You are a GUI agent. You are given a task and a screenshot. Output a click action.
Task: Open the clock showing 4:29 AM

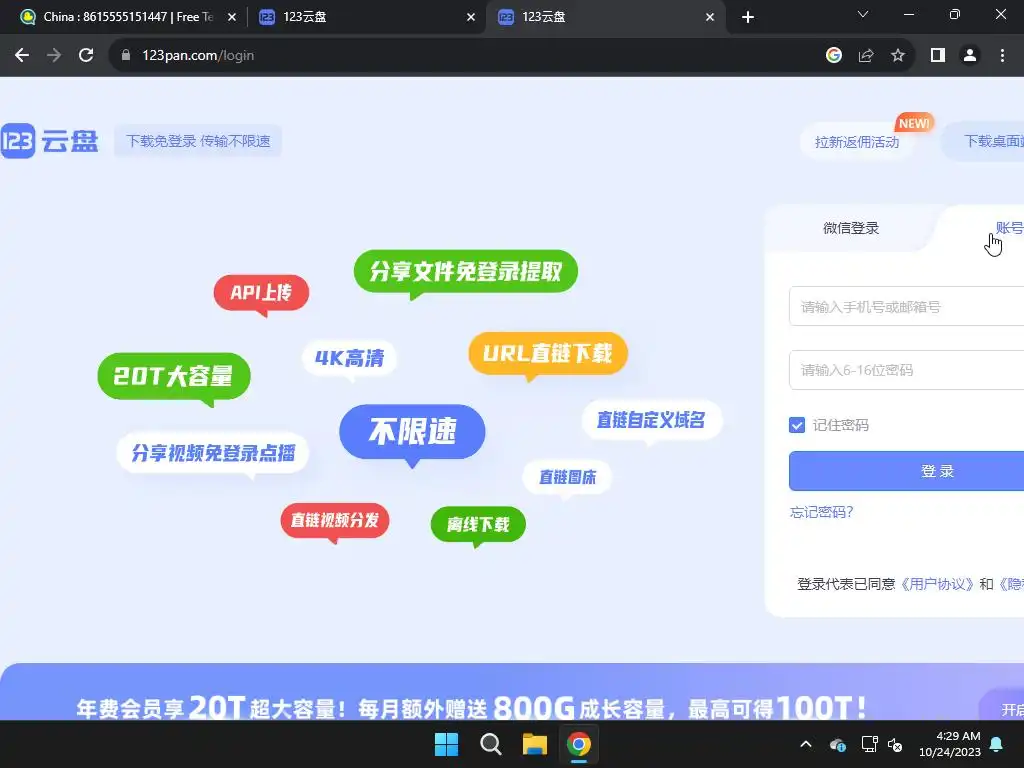pyautogui.click(x=950, y=744)
